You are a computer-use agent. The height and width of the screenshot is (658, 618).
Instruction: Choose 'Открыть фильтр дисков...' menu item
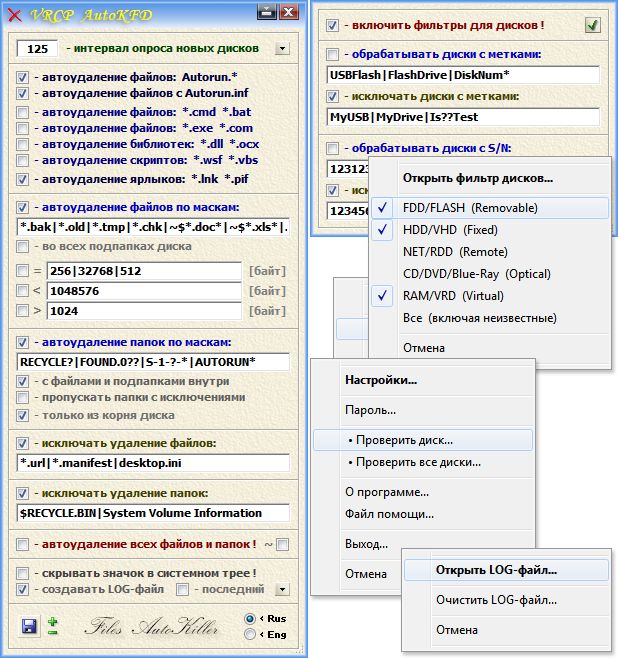pyautogui.click(x=490, y=178)
